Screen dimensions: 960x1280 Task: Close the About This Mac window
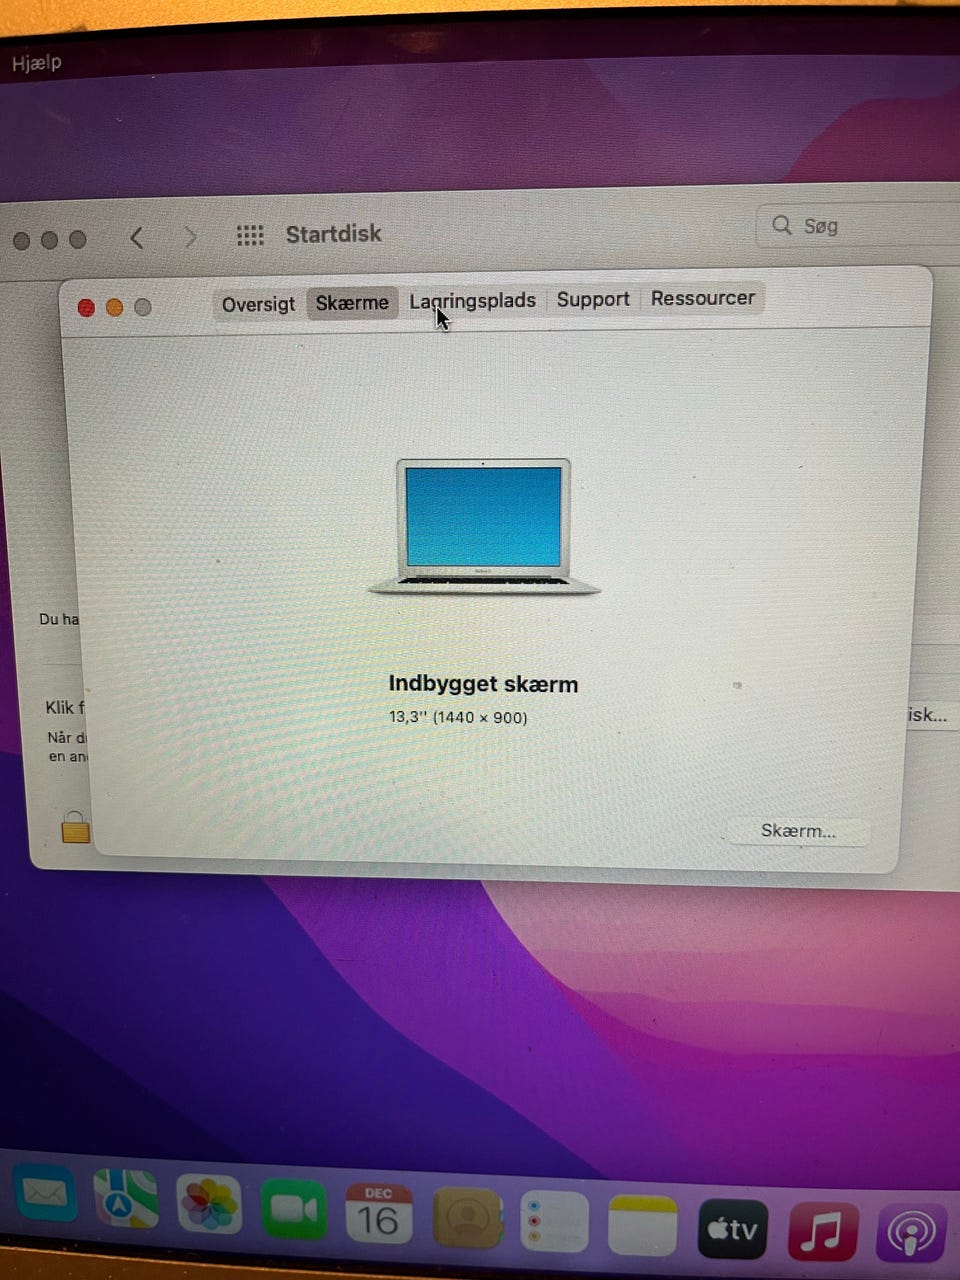(86, 308)
